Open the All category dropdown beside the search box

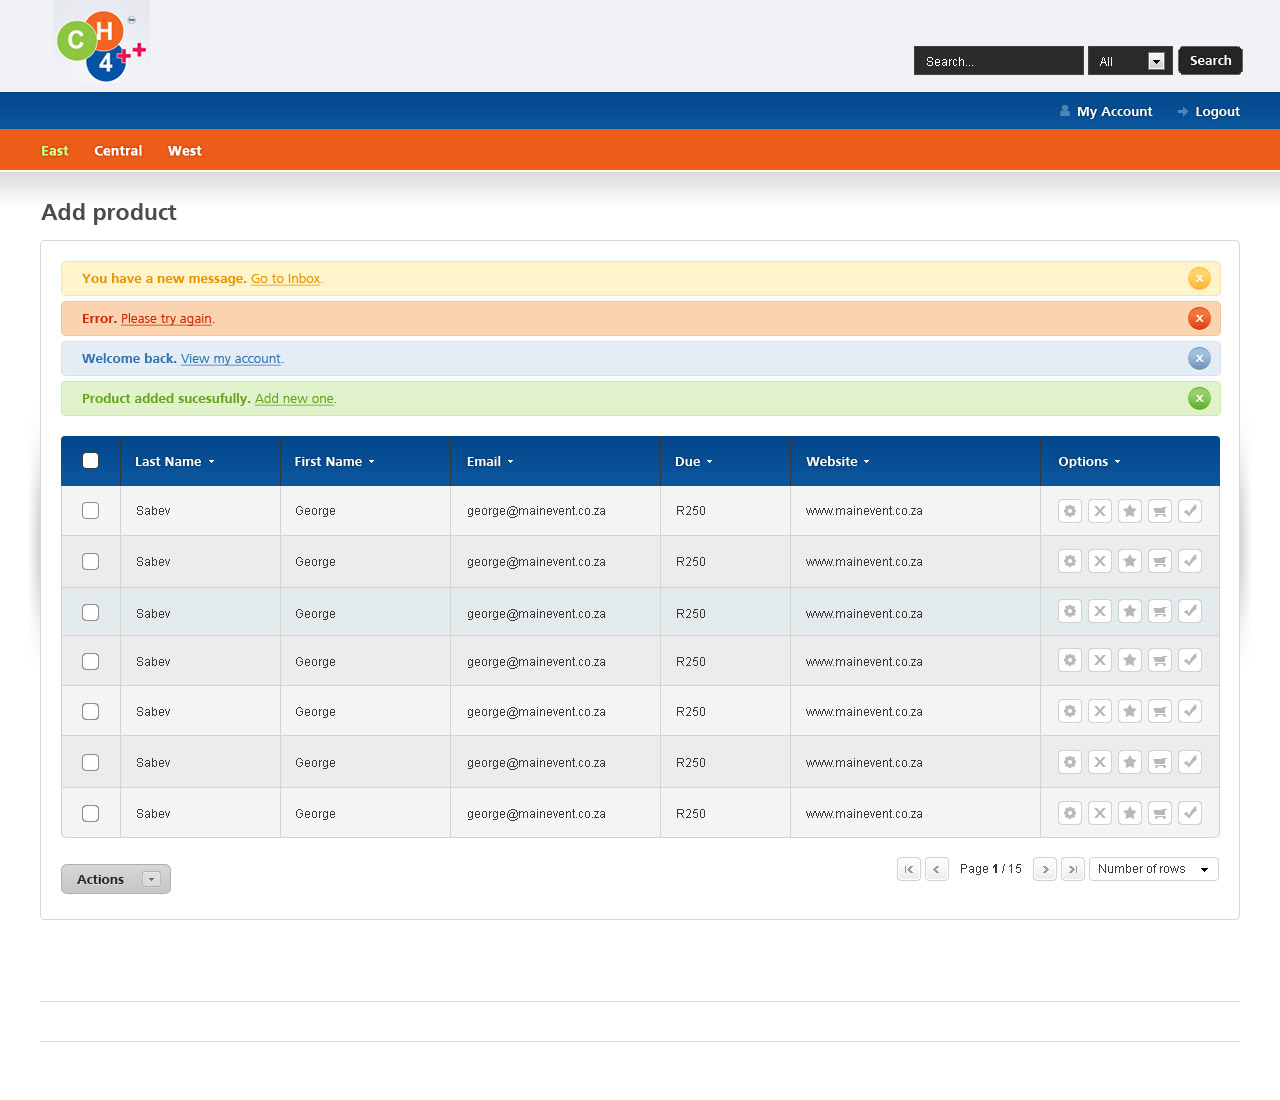click(x=1130, y=61)
